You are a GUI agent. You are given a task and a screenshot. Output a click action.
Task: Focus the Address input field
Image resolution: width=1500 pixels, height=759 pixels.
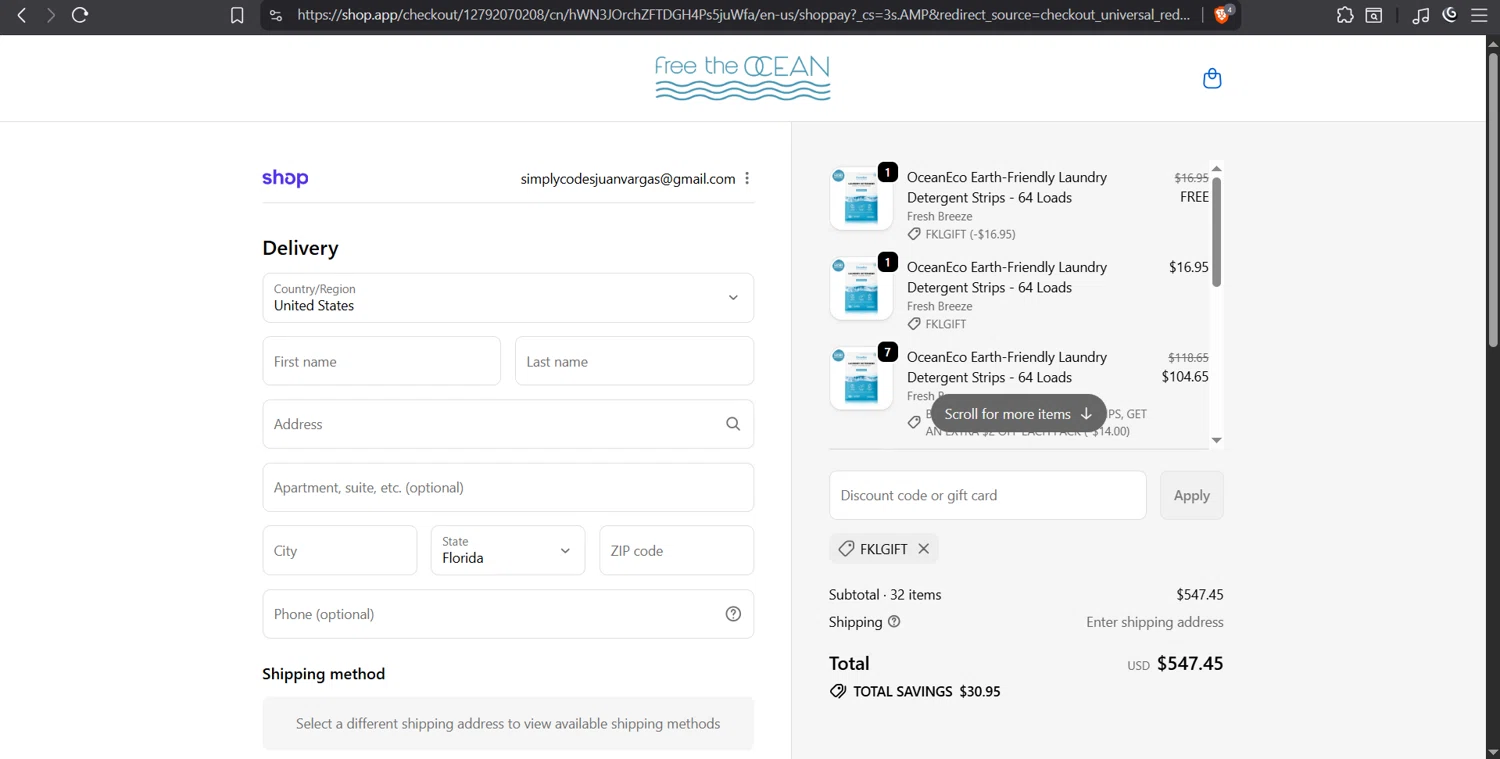508,424
